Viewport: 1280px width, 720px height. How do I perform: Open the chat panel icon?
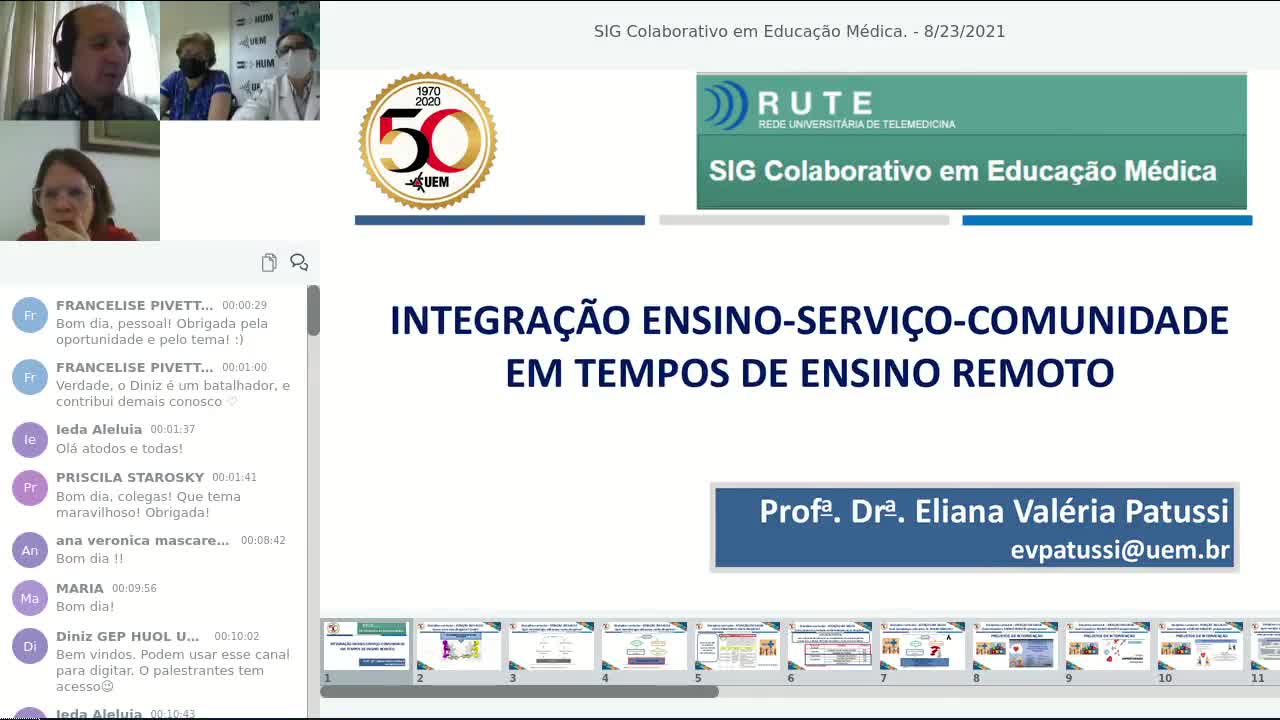pos(299,262)
